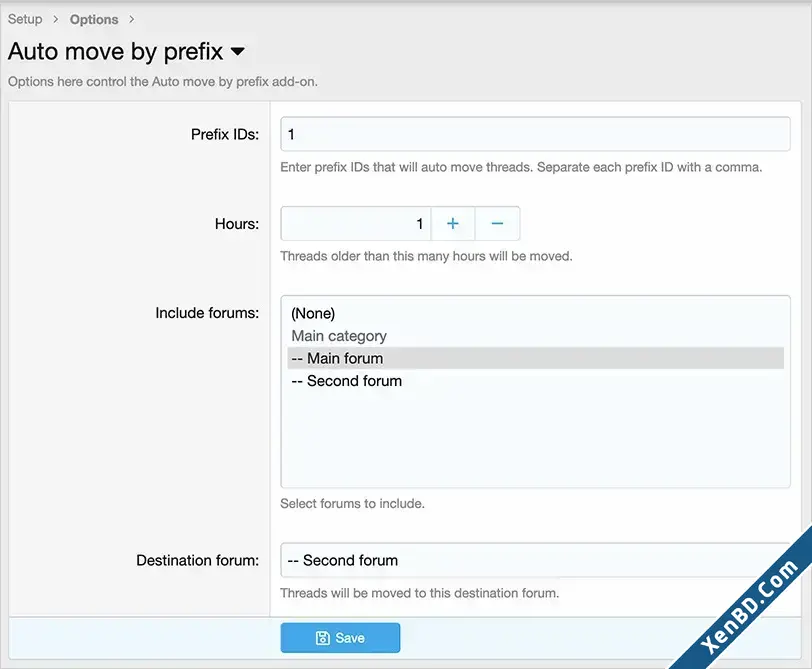Decrease Hours with the minus button

[497, 223]
